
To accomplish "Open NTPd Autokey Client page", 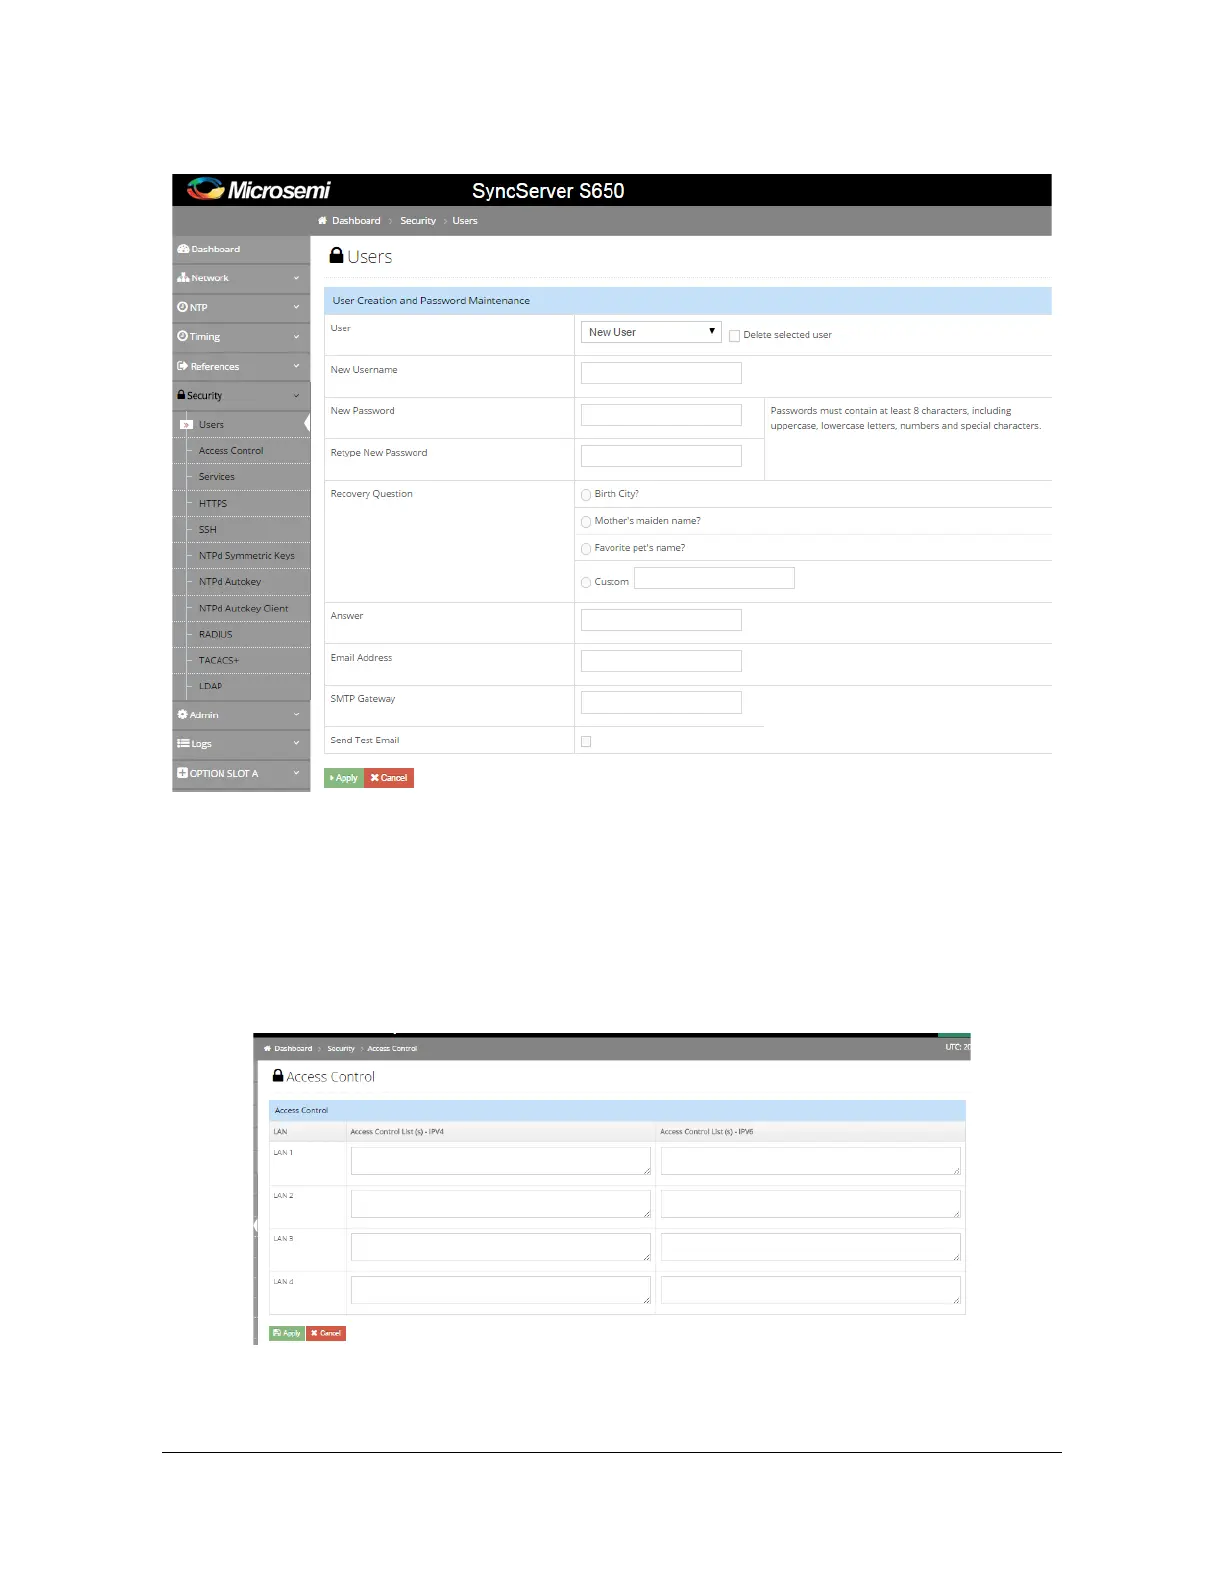I will 244,608.
